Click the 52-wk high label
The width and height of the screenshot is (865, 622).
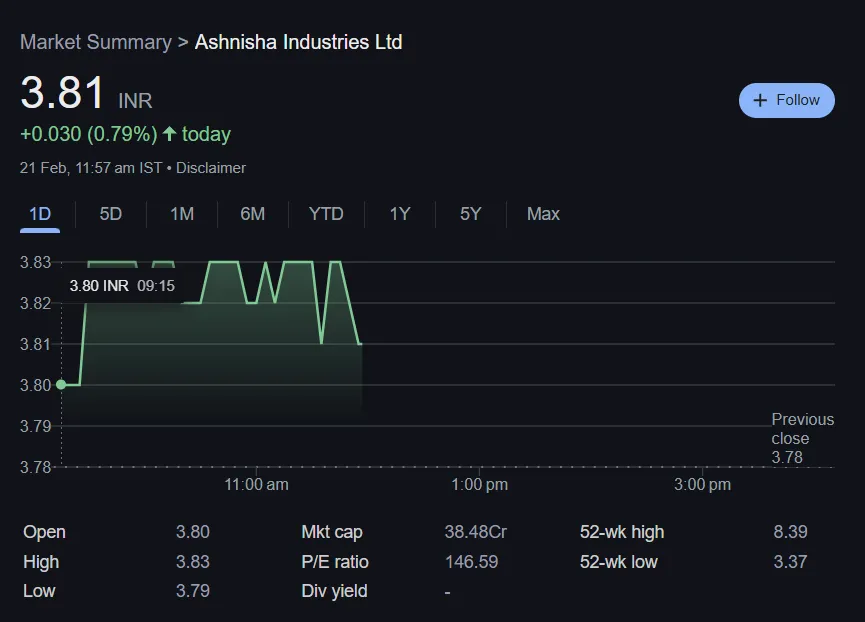tap(622, 532)
